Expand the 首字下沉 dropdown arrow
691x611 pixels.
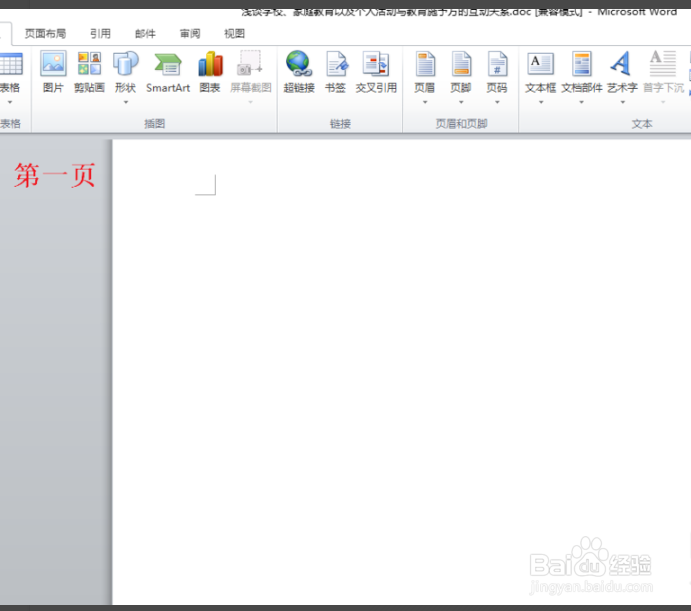663,102
